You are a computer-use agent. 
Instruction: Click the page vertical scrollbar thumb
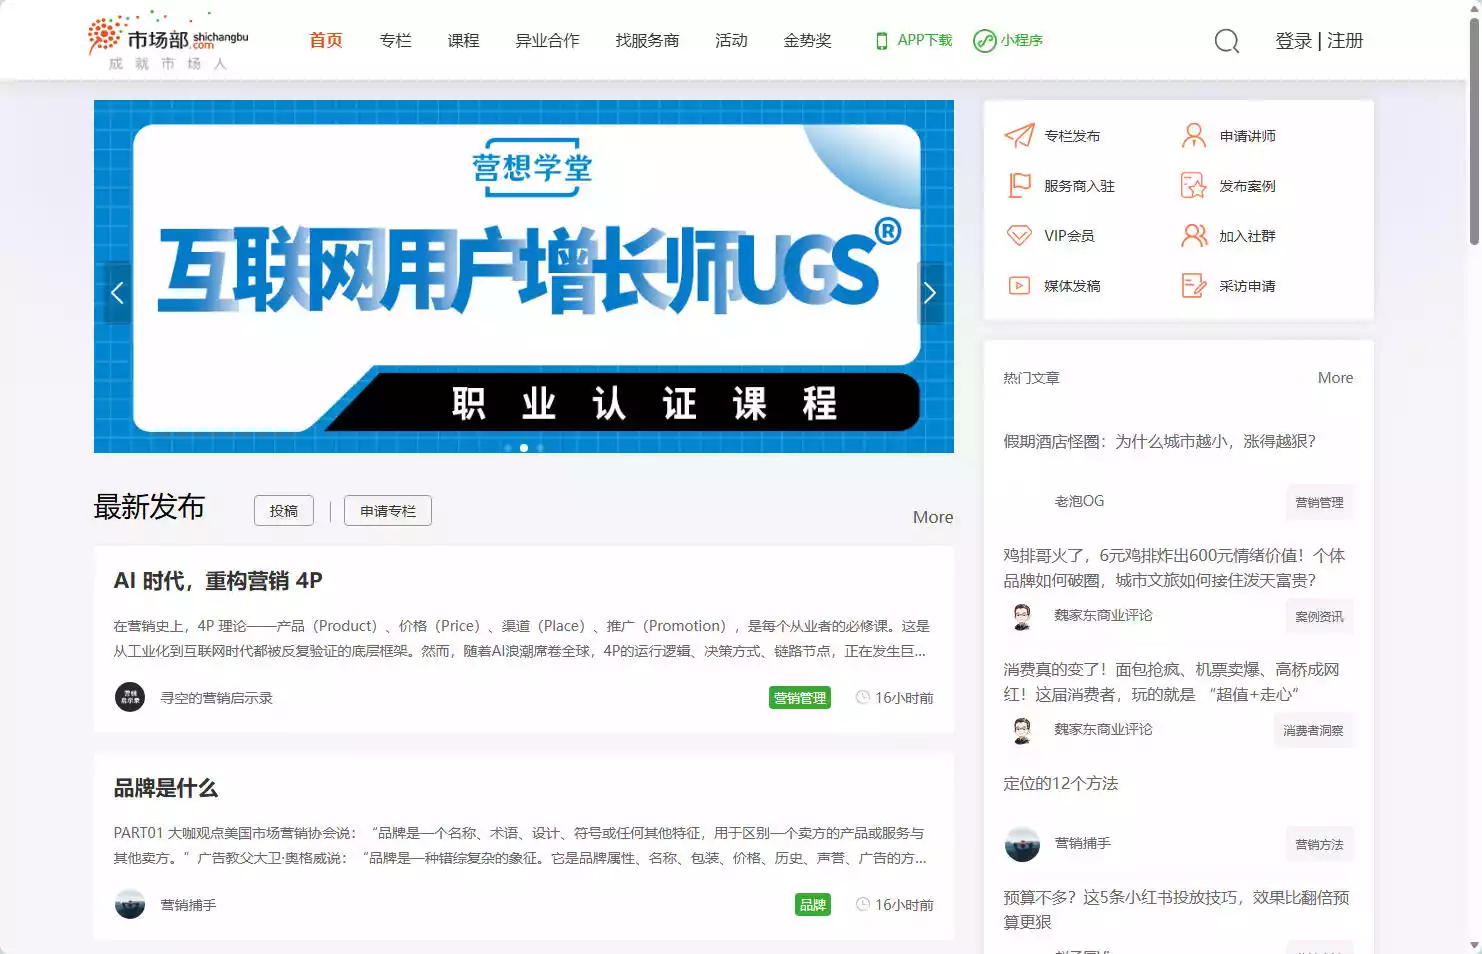1474,130
